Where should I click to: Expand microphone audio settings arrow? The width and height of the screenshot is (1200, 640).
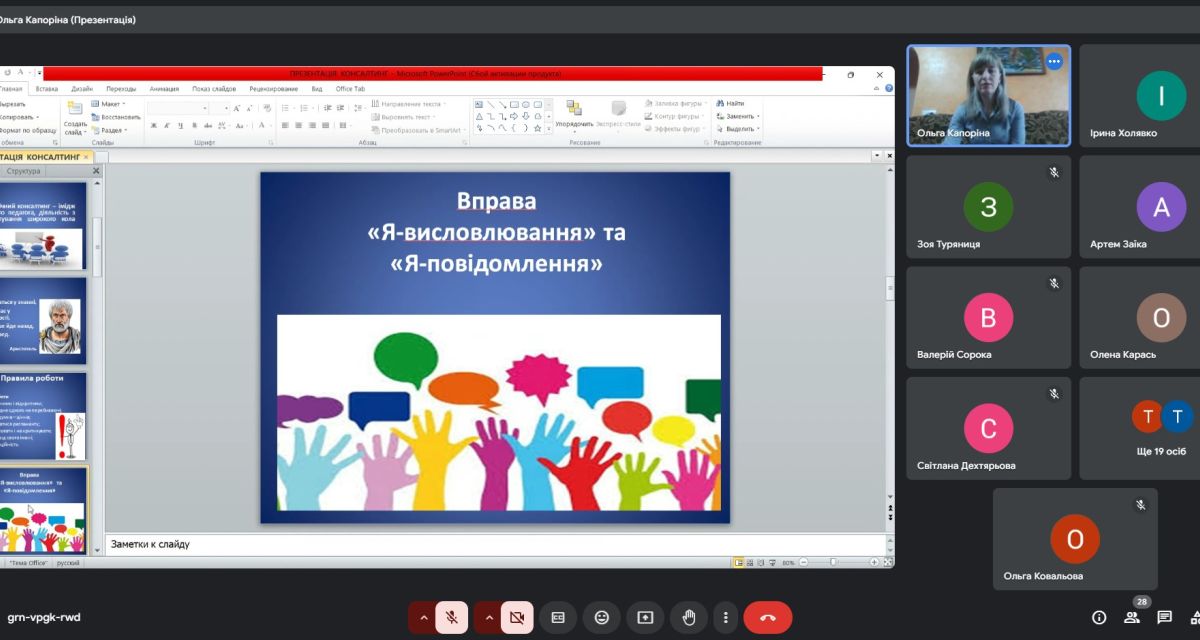pyautogui.click(x=423, y=618)
